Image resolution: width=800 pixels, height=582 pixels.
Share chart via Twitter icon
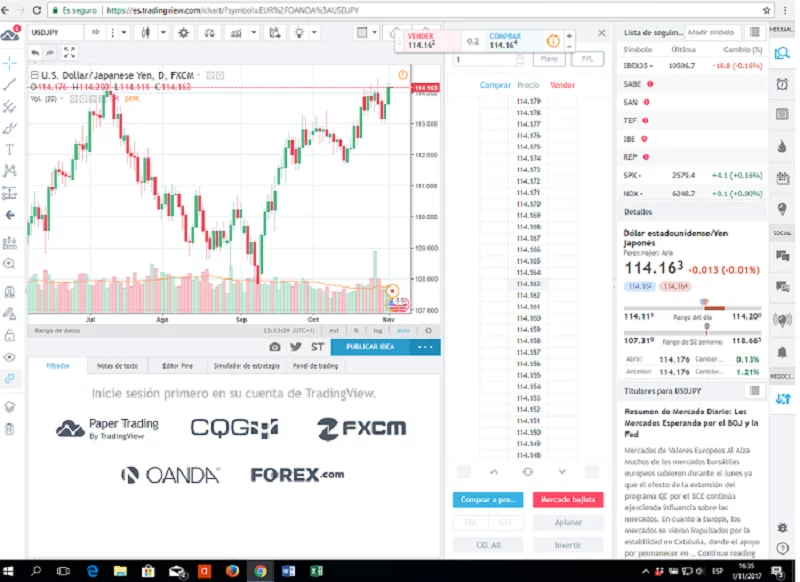pos(296,347)
